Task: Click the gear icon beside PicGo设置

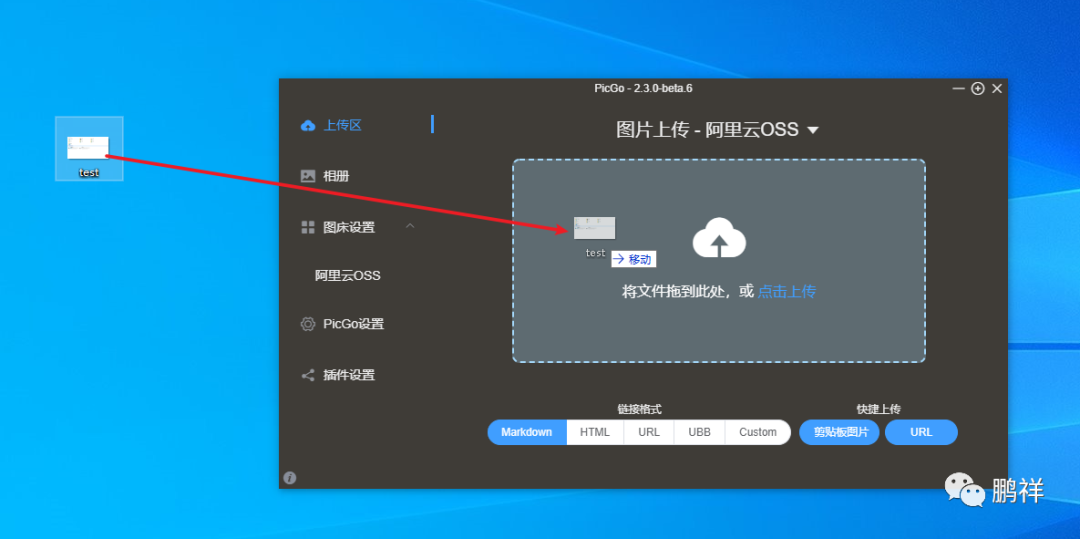Action: click(308, 324)
